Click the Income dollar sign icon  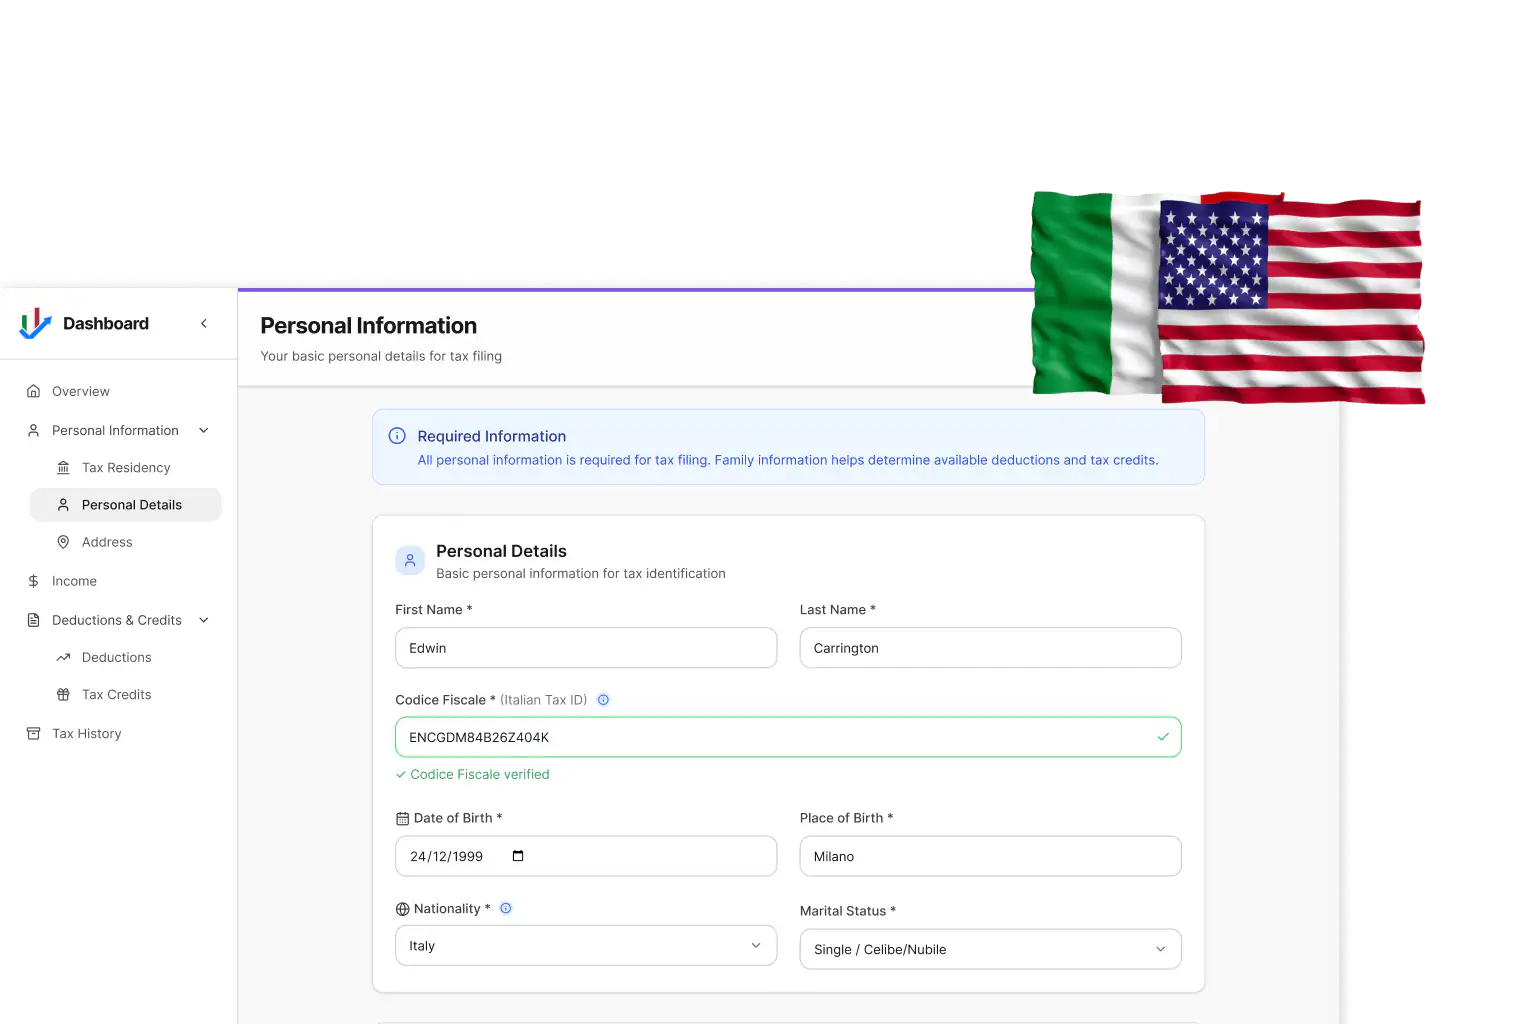click(33, 580)
